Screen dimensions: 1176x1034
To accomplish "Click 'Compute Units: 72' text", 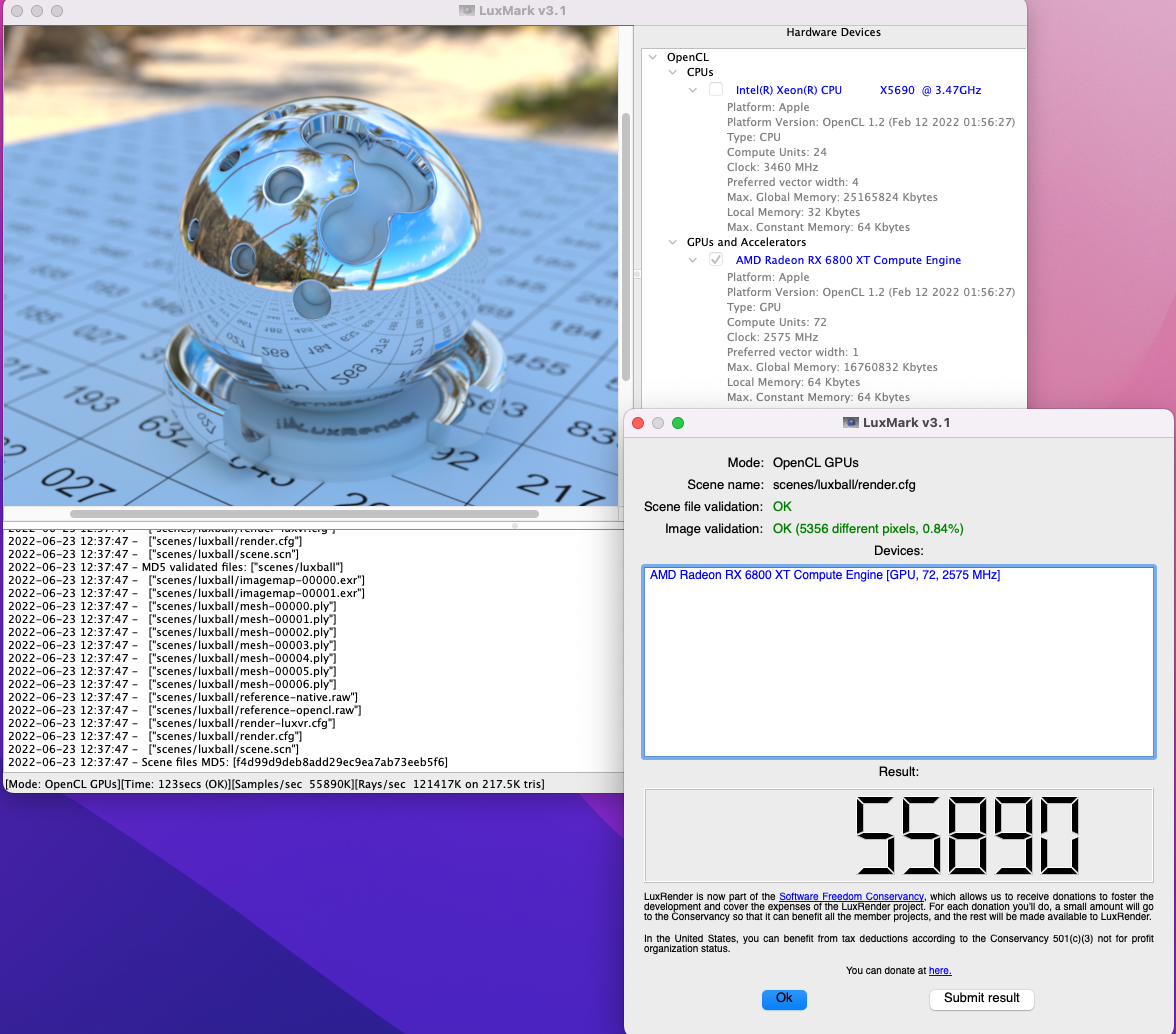I will [x=776, y=322].
